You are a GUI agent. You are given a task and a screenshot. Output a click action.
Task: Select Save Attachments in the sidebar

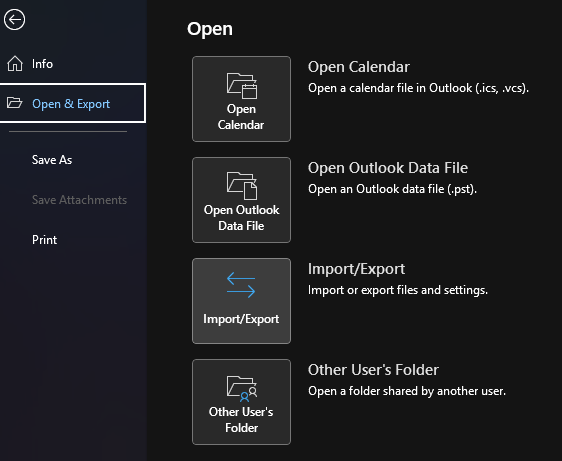tap(79, 200)
